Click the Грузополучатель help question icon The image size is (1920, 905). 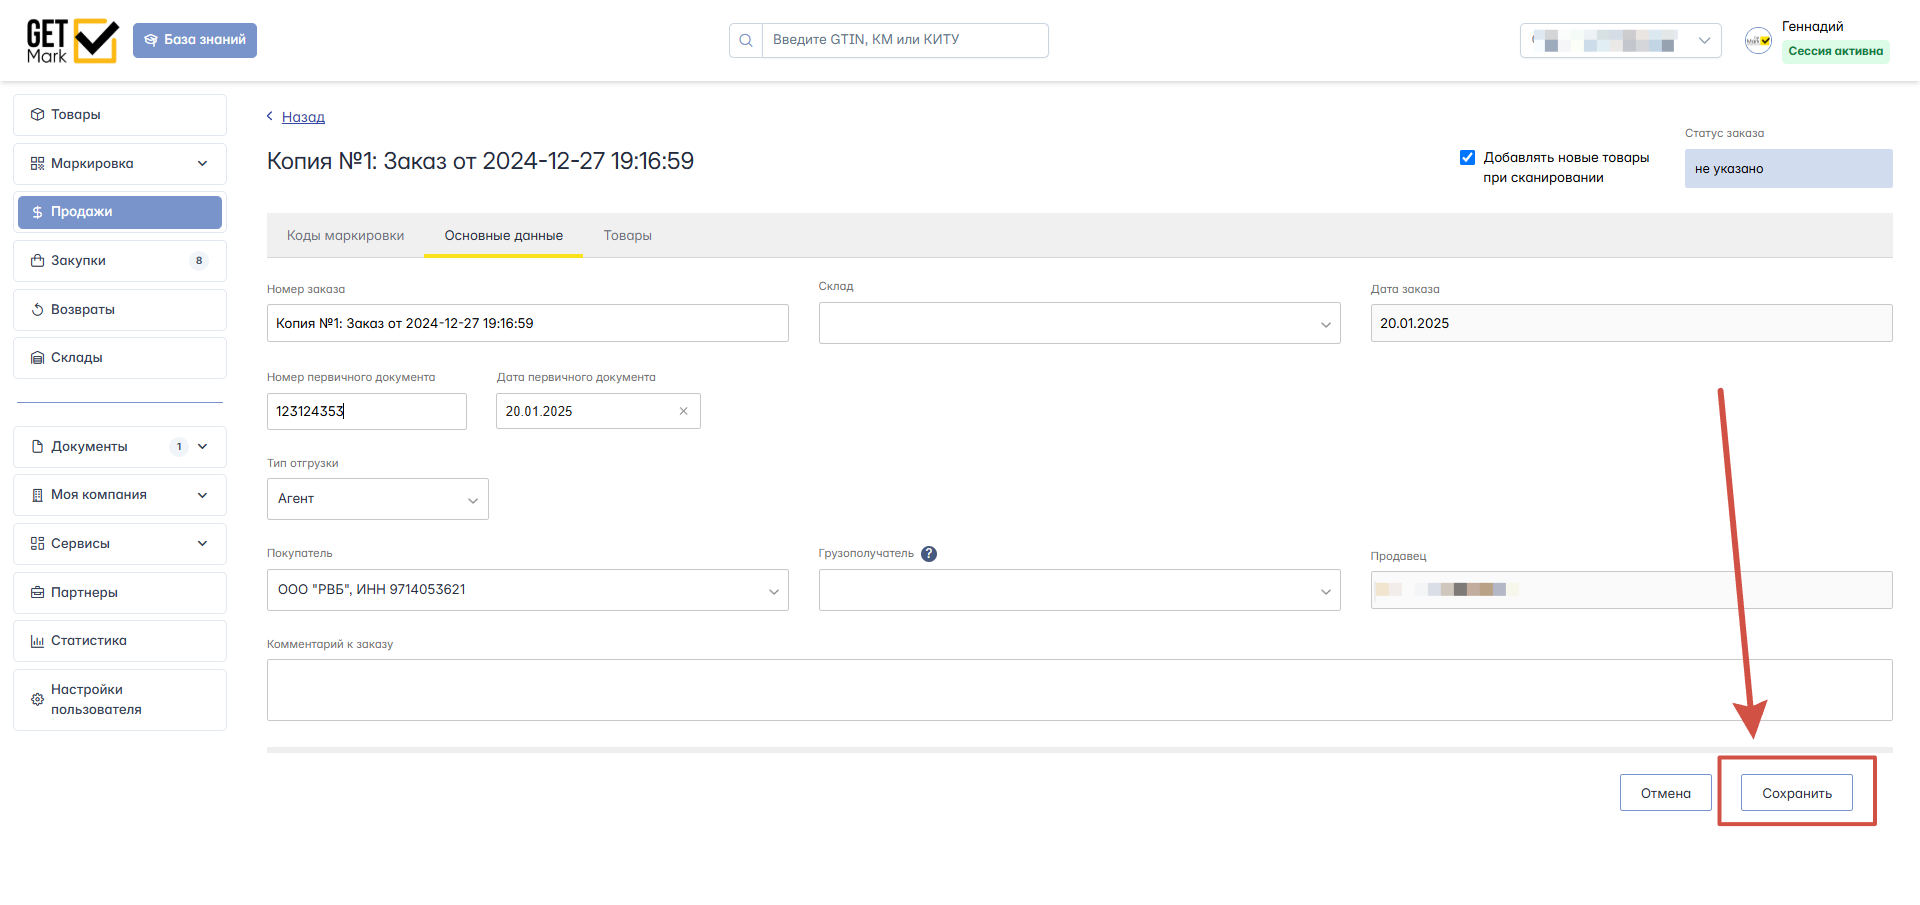[x=929, y=554]
